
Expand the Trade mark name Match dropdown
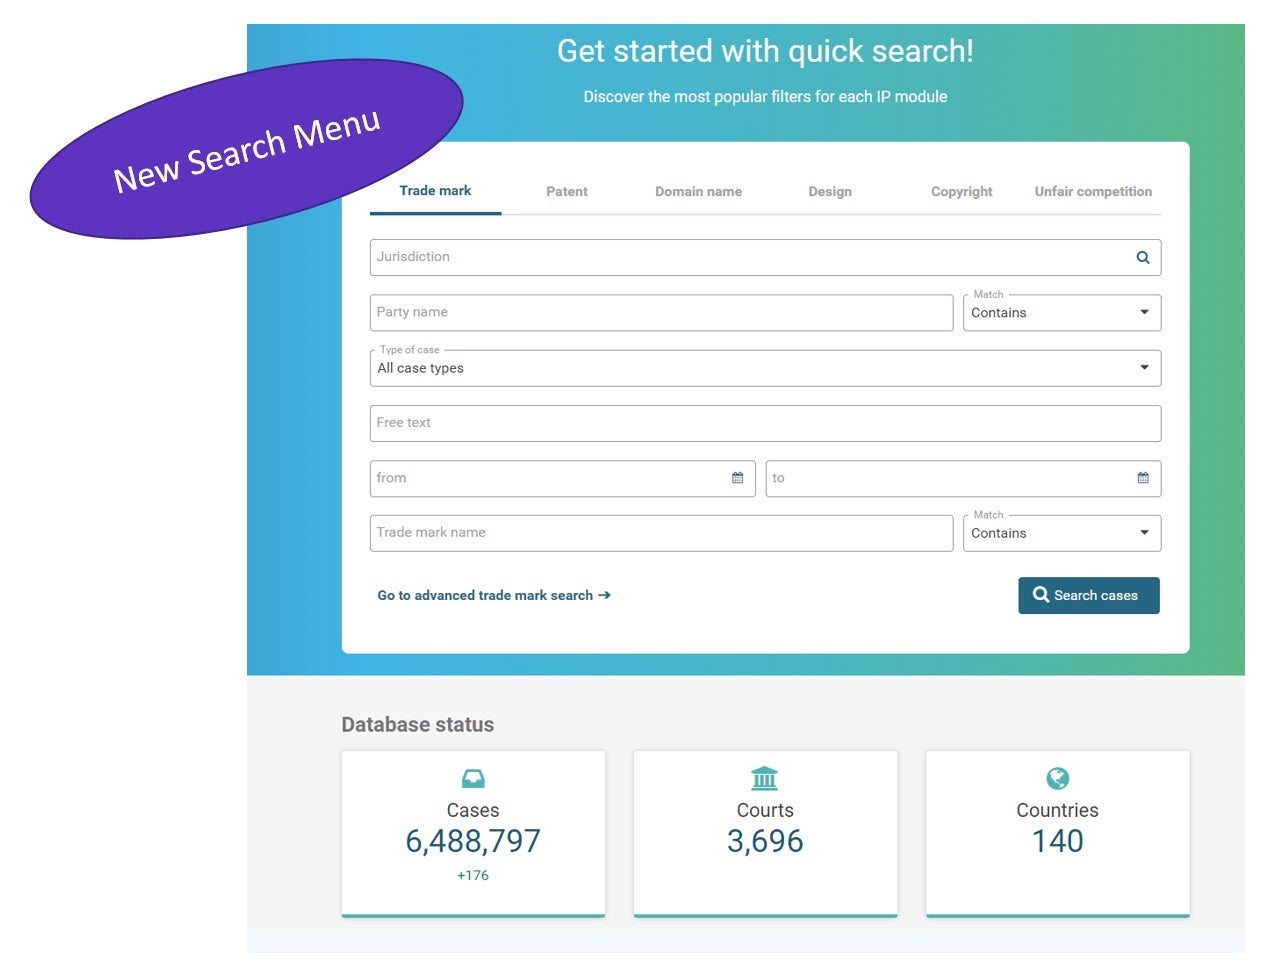(x=1061, y=533)
